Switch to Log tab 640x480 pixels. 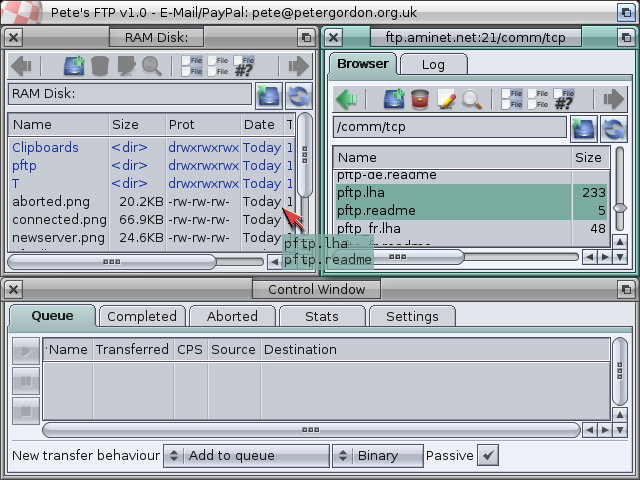click(x=433, y=64)
